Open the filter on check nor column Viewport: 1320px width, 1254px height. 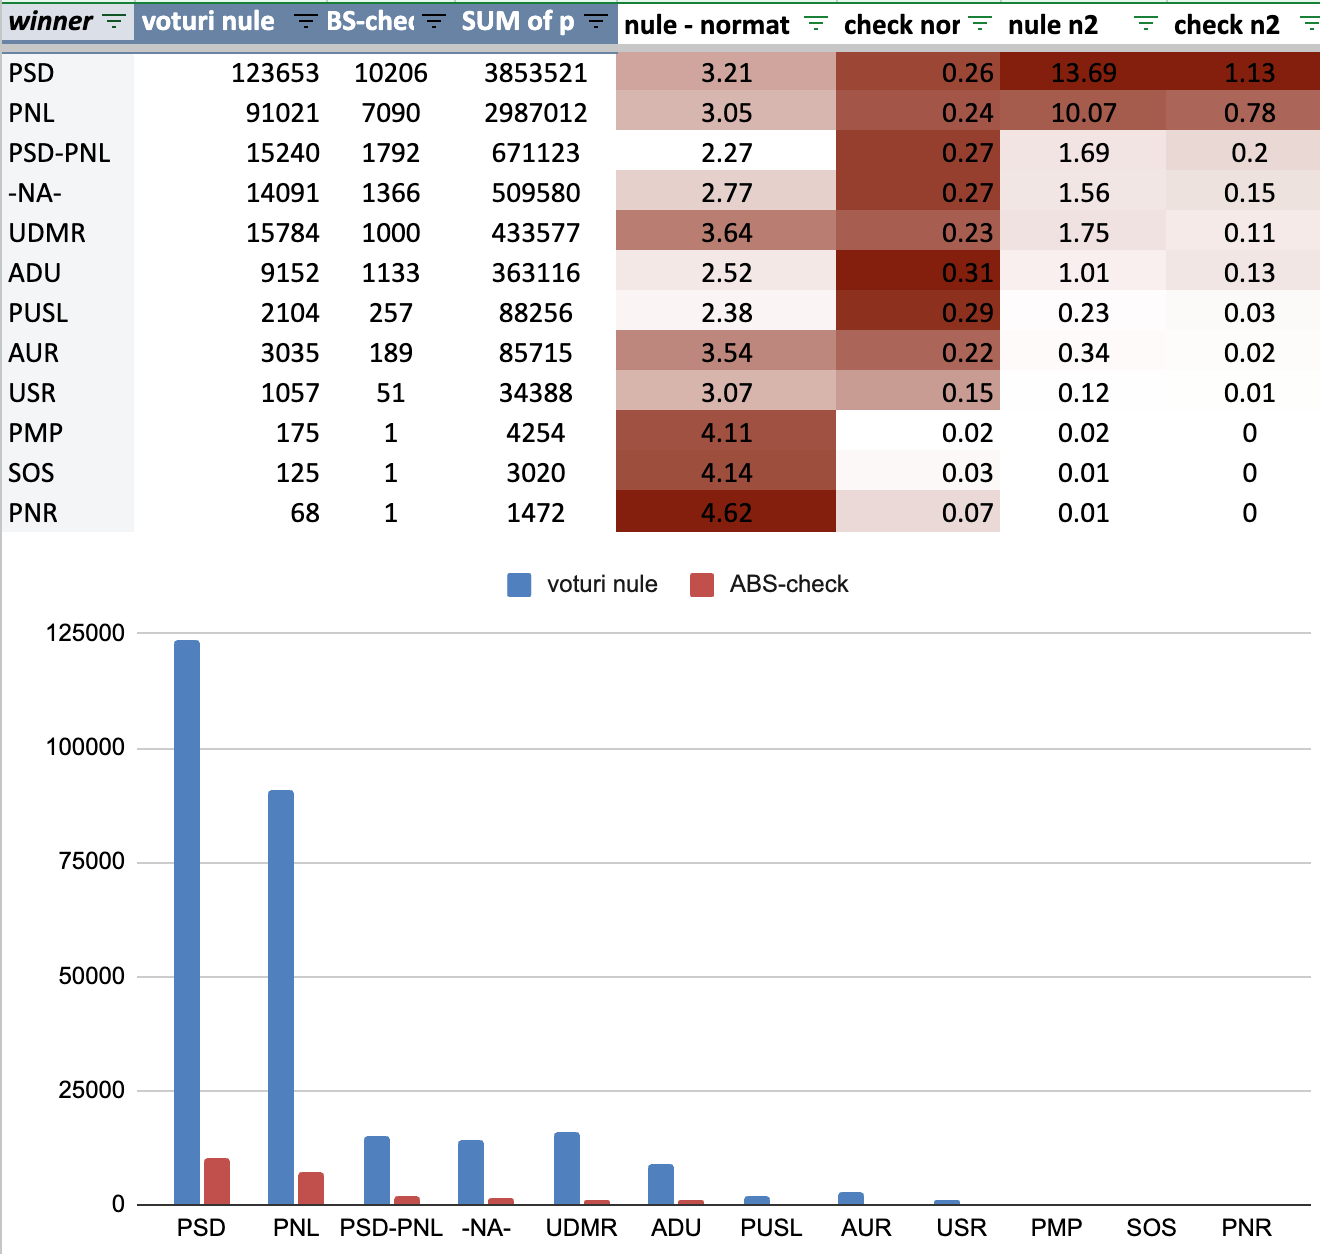coord(981,24)
